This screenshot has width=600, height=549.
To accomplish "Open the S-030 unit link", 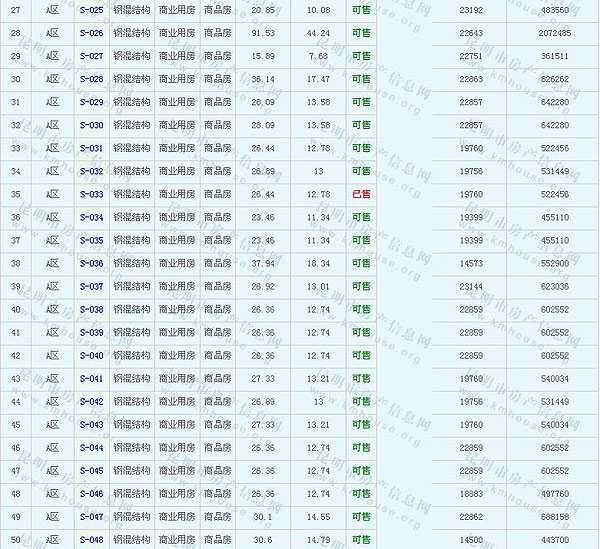I will (91, 125).
